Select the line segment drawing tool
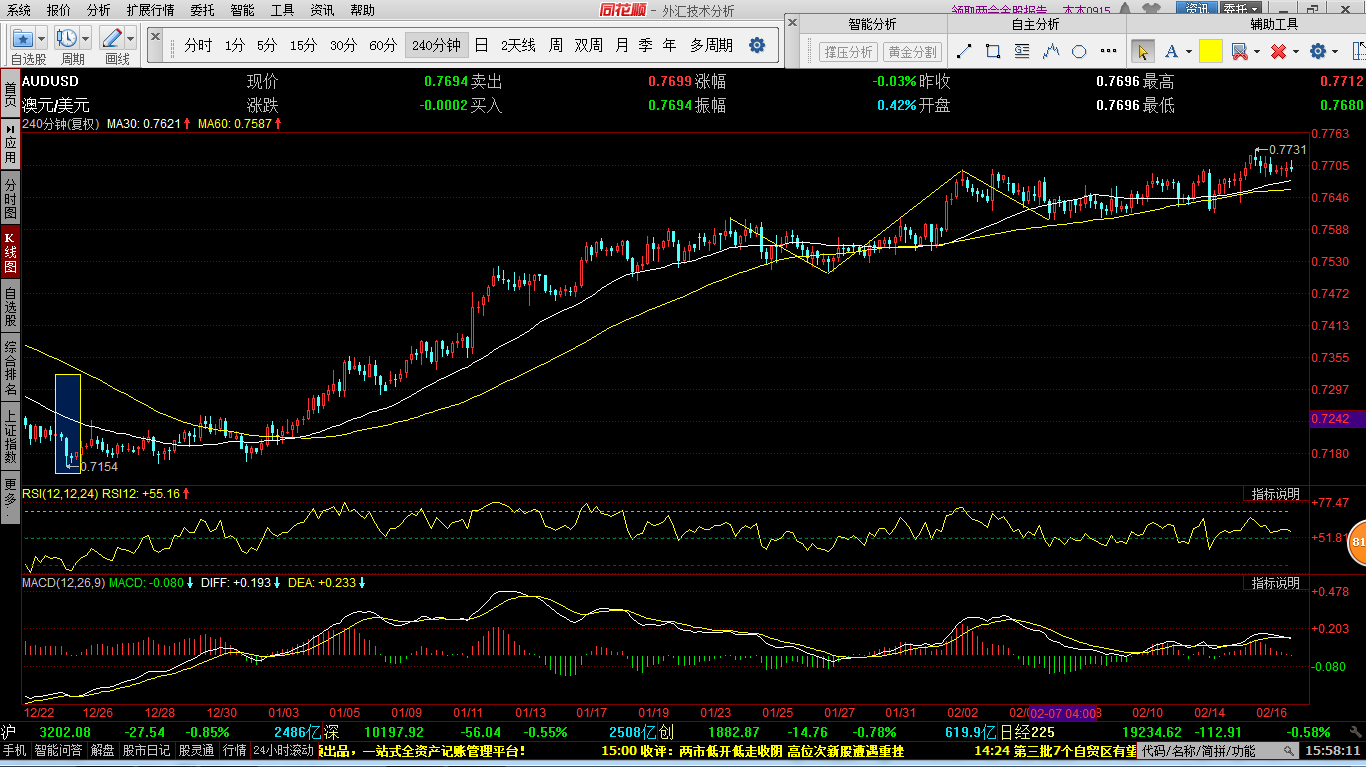Viewport: 1366px width, 767px height. [964, 52]
